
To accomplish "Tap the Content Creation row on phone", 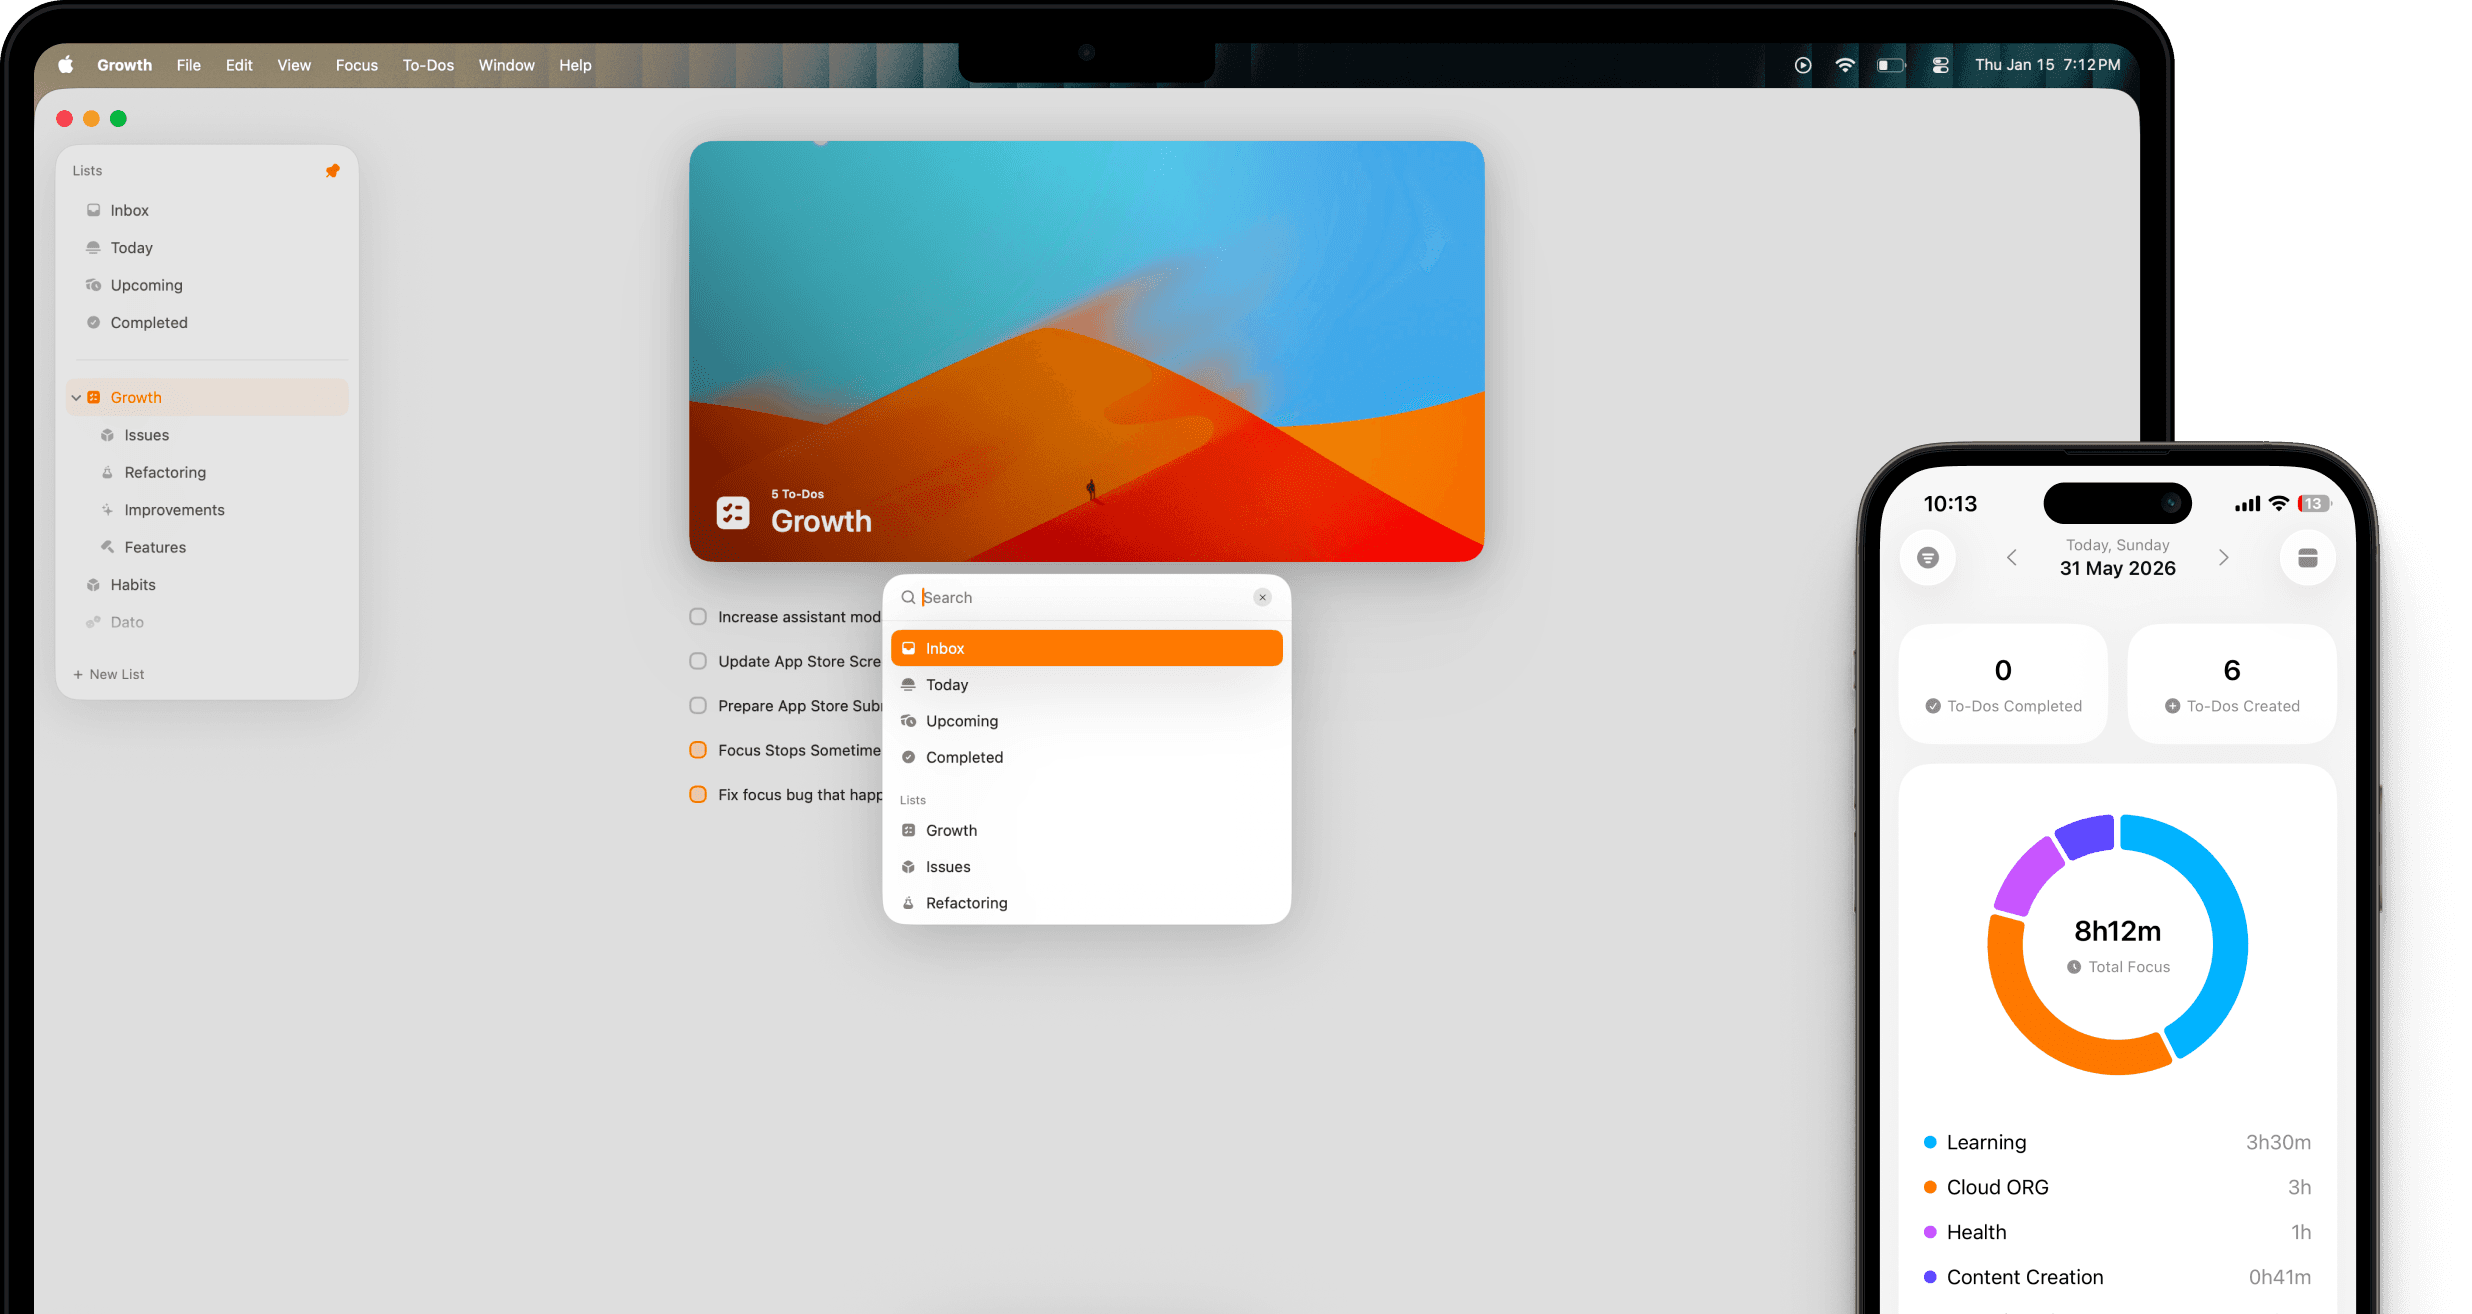I will coord(2117,1277).
